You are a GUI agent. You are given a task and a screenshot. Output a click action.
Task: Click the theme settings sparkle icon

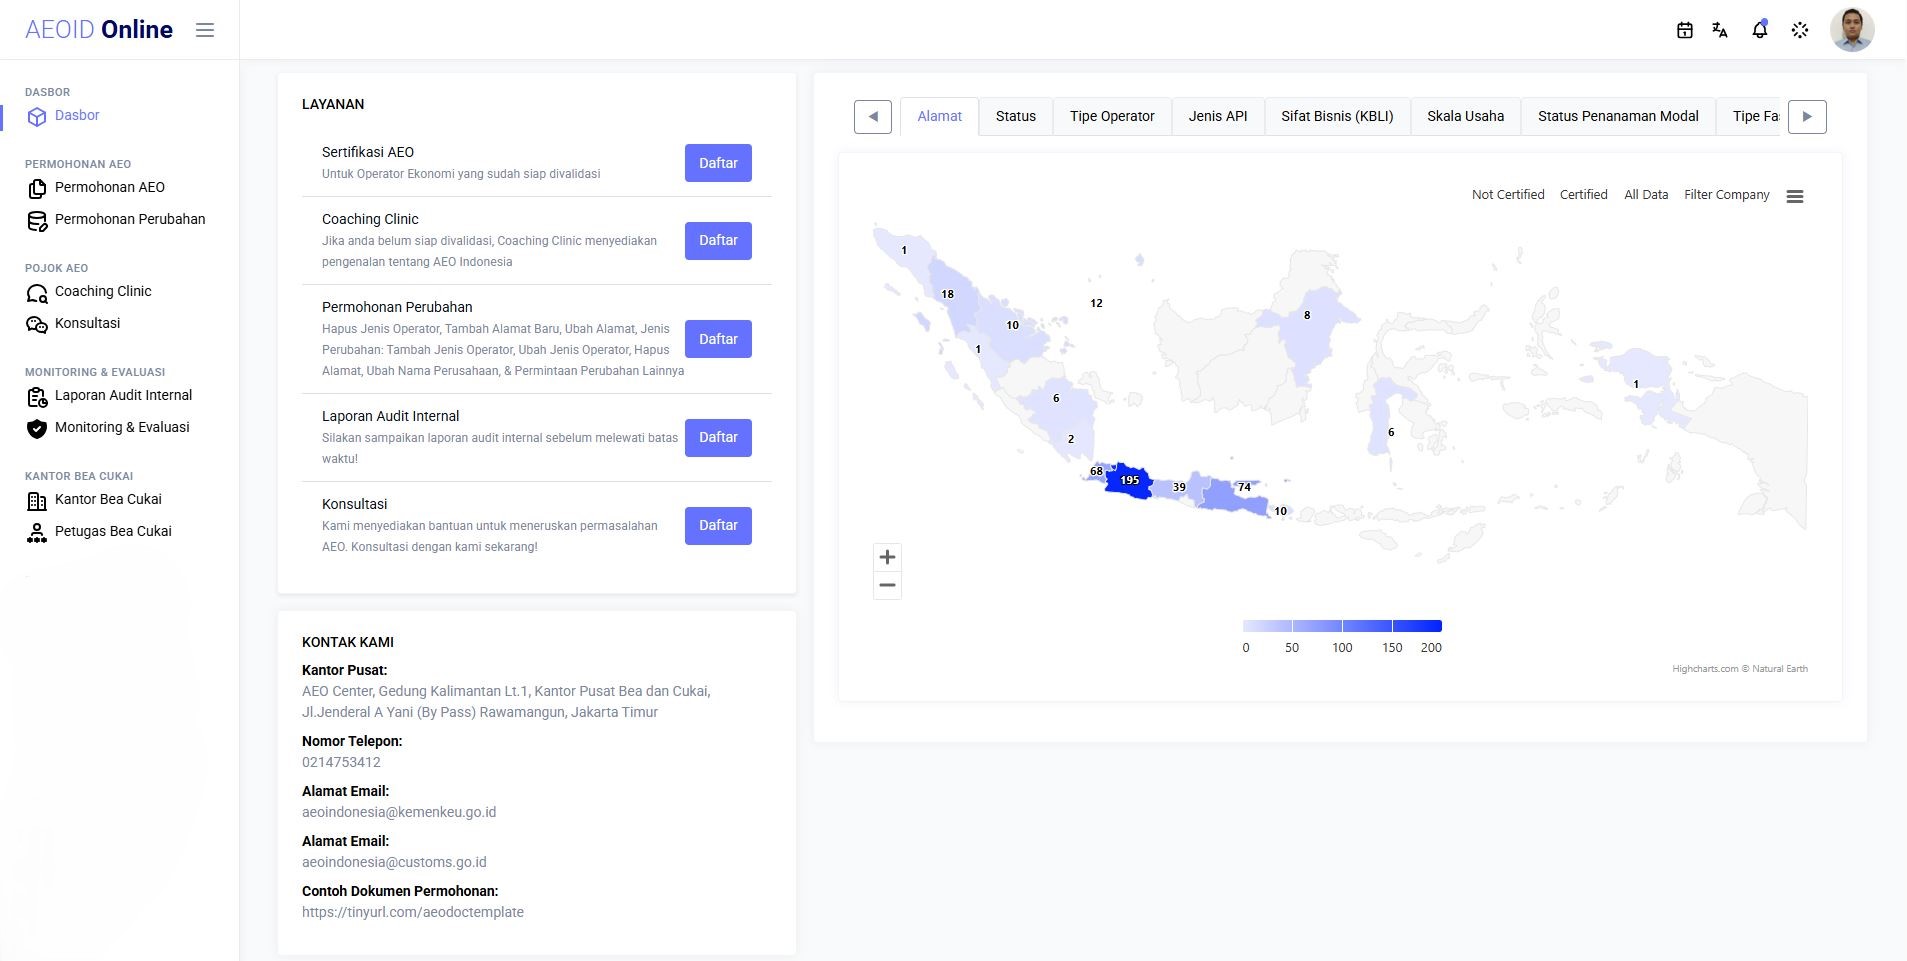1800,30
